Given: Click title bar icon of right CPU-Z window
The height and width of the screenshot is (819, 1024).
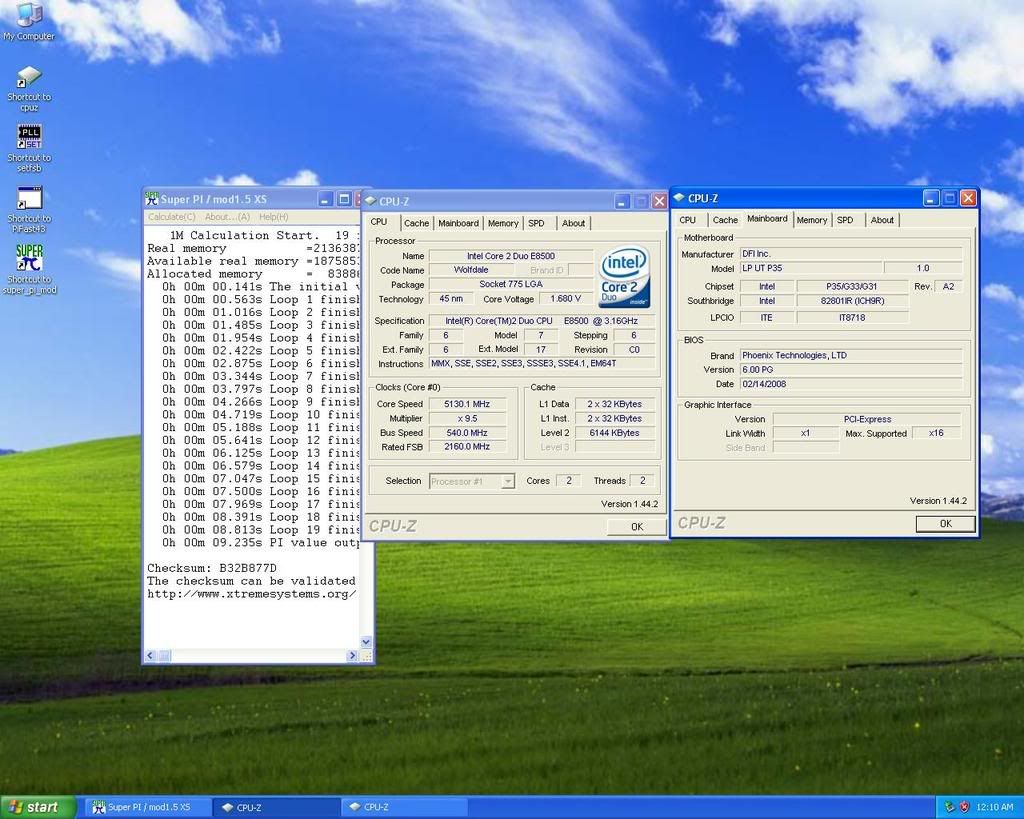Looking at the screenshot, I should tap(679, 197).
